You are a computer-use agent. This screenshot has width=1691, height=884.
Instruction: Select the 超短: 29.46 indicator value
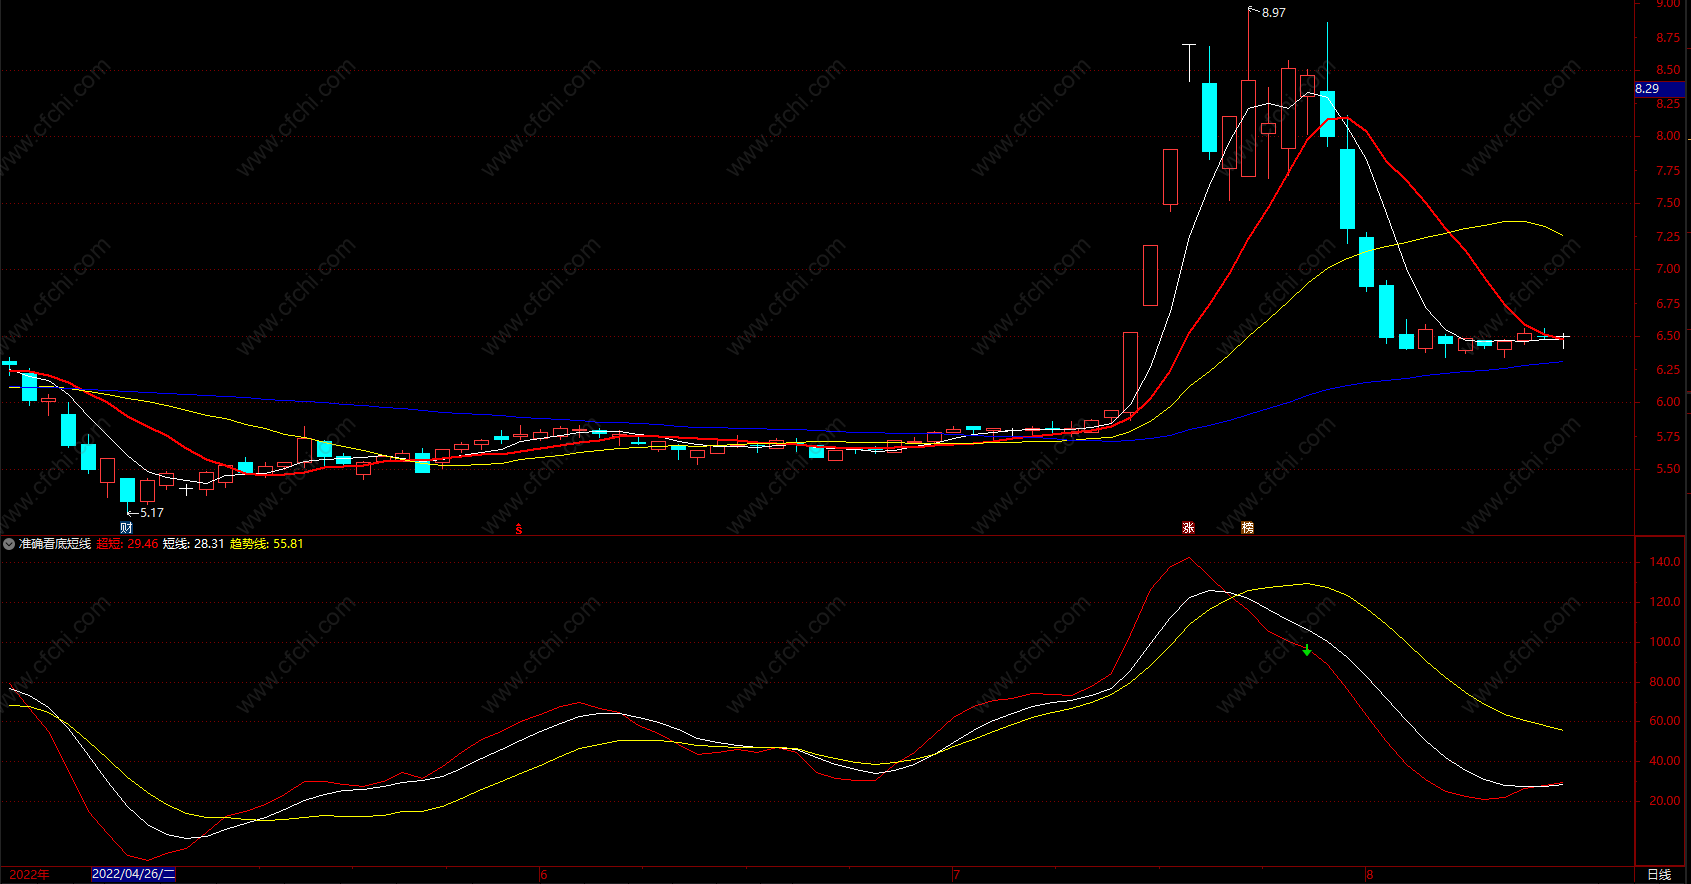[x=127, y=544]
